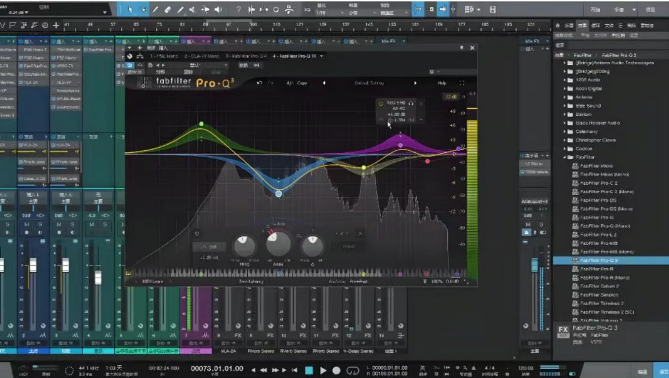This screenshot has width=669, height=378.
Task: Expand the Christopher Clews folder
Action: pyautogui.click(x=564, y=140)
